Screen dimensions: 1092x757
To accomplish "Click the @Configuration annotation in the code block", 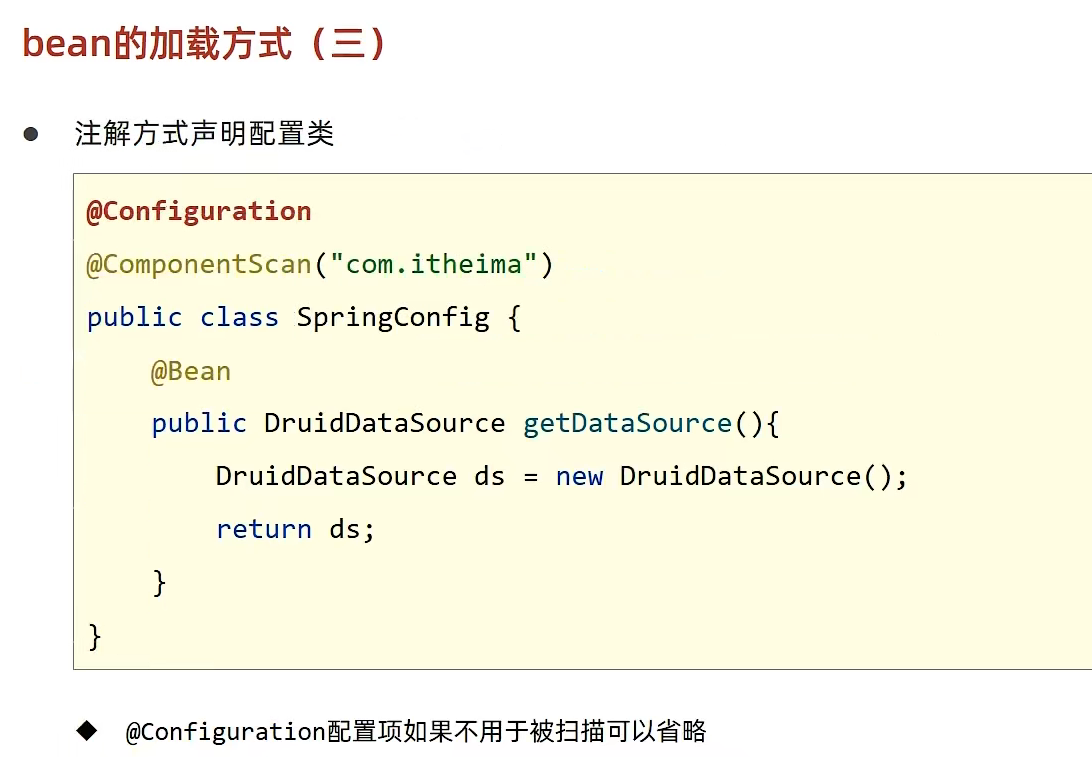I will [x=198, y=211].
